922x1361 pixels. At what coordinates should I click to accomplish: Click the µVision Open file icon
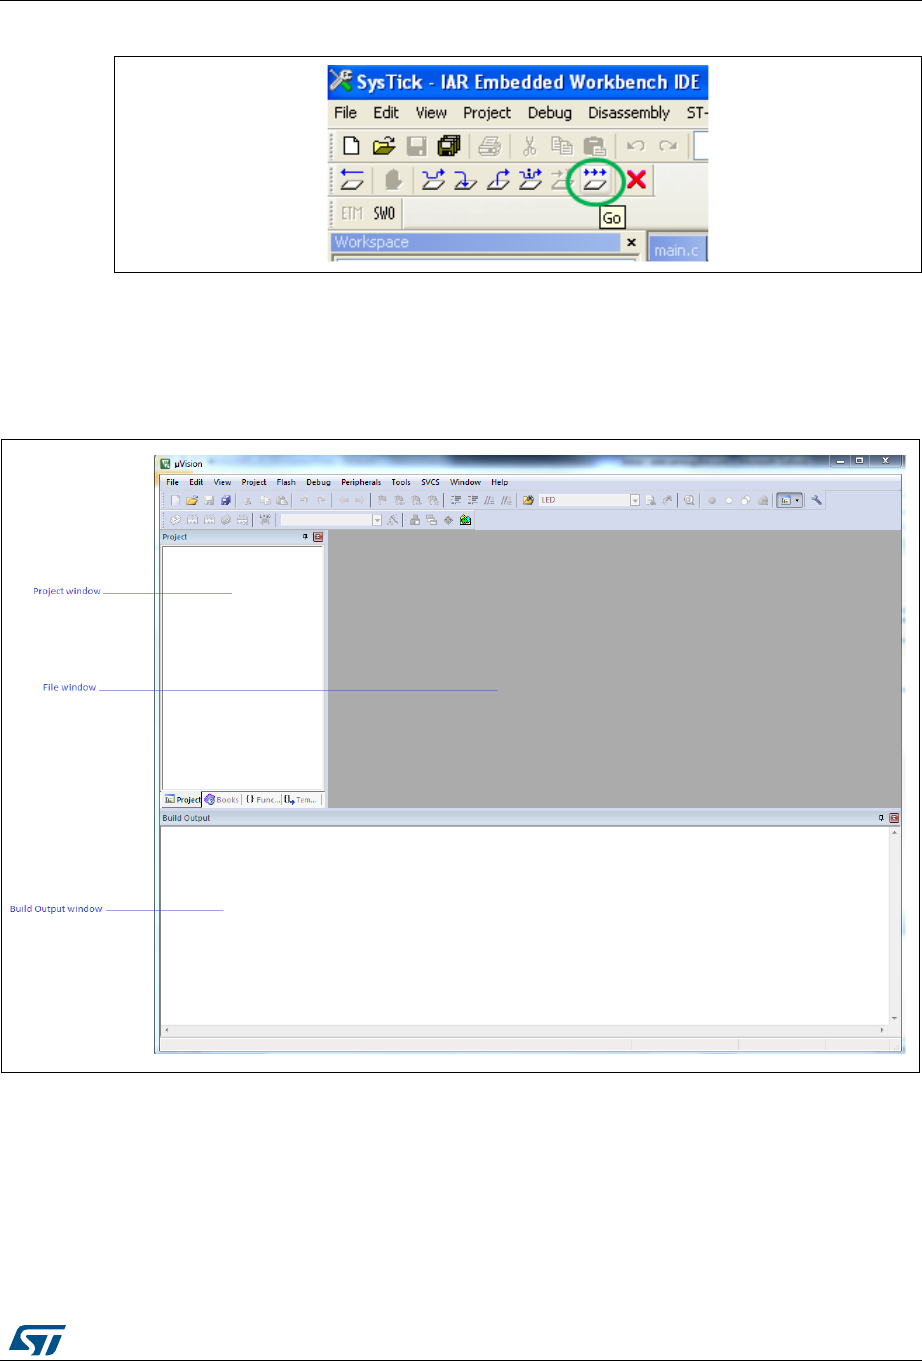click(192, 500)
